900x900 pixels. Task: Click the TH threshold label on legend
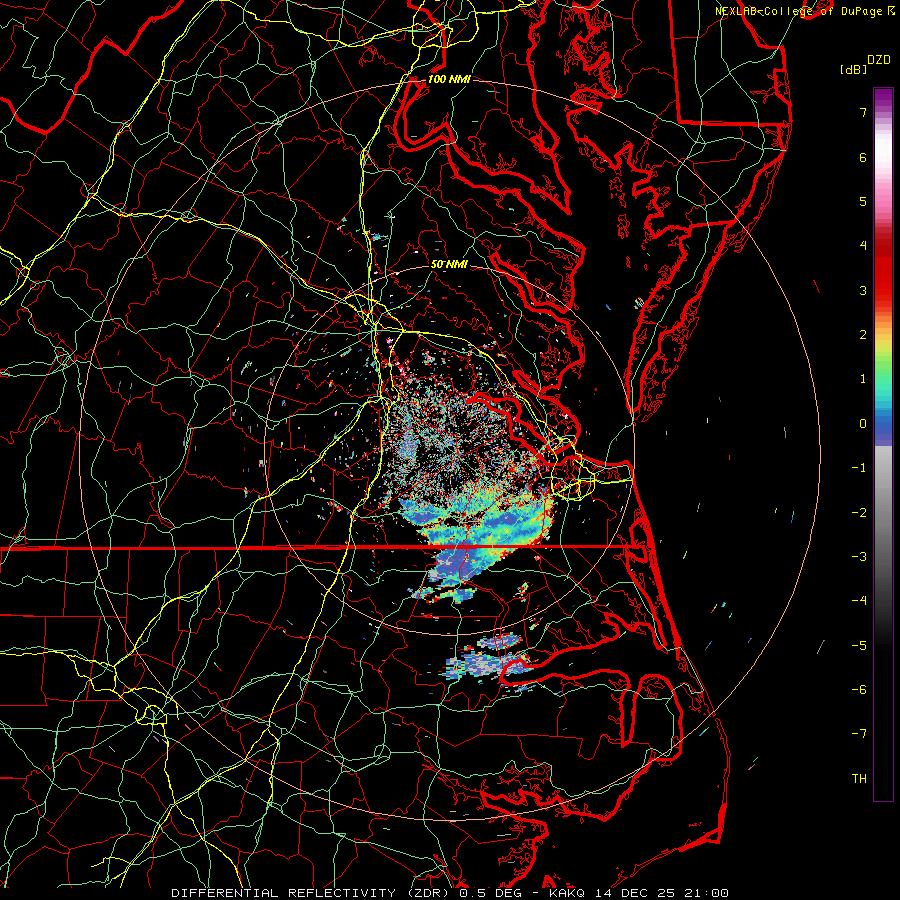pyautogui.click(x=859, y=779)
